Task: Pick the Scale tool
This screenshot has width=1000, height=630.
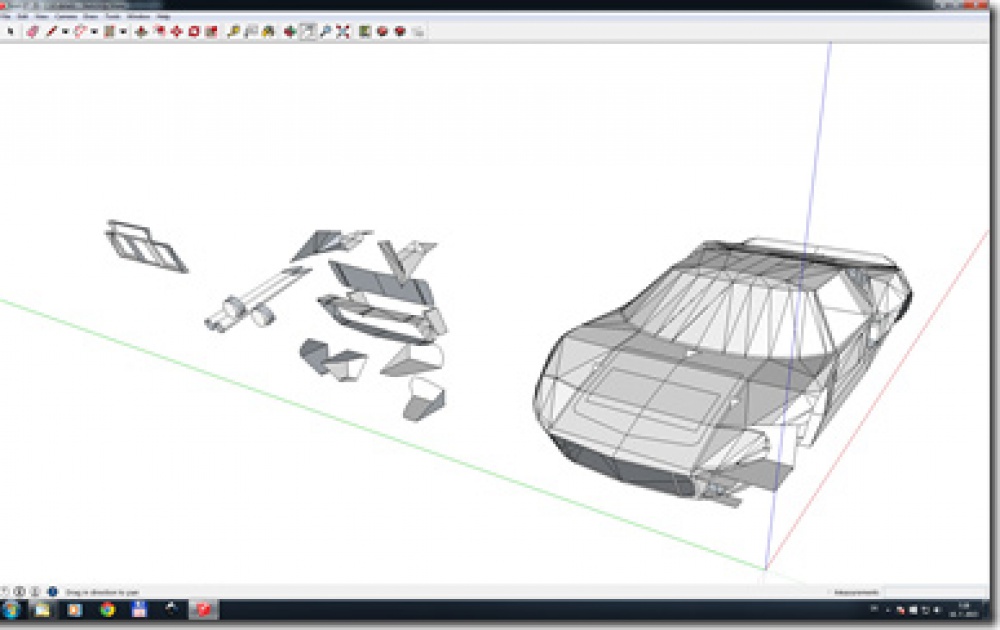Action: tap(211, 31)
